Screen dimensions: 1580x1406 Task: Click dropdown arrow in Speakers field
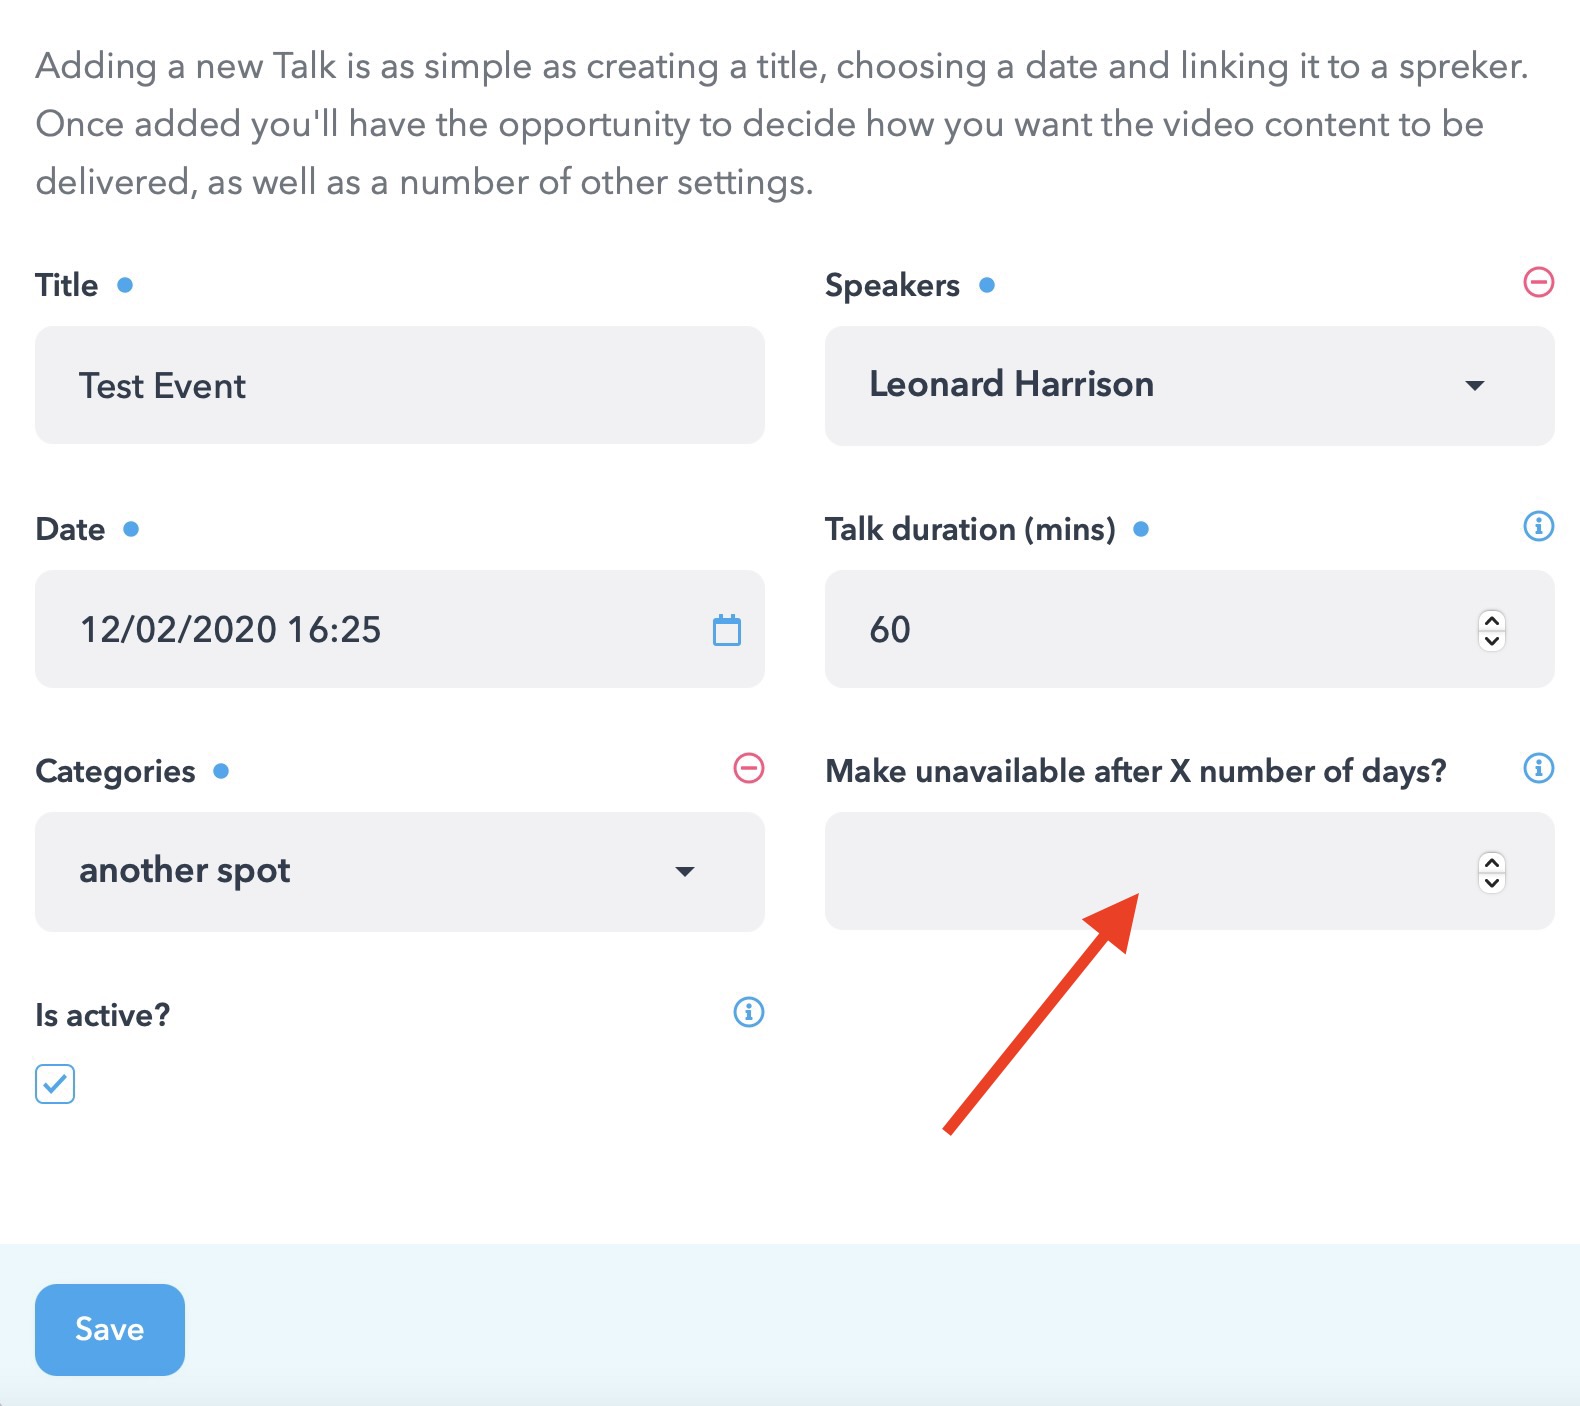(1475, 385)
